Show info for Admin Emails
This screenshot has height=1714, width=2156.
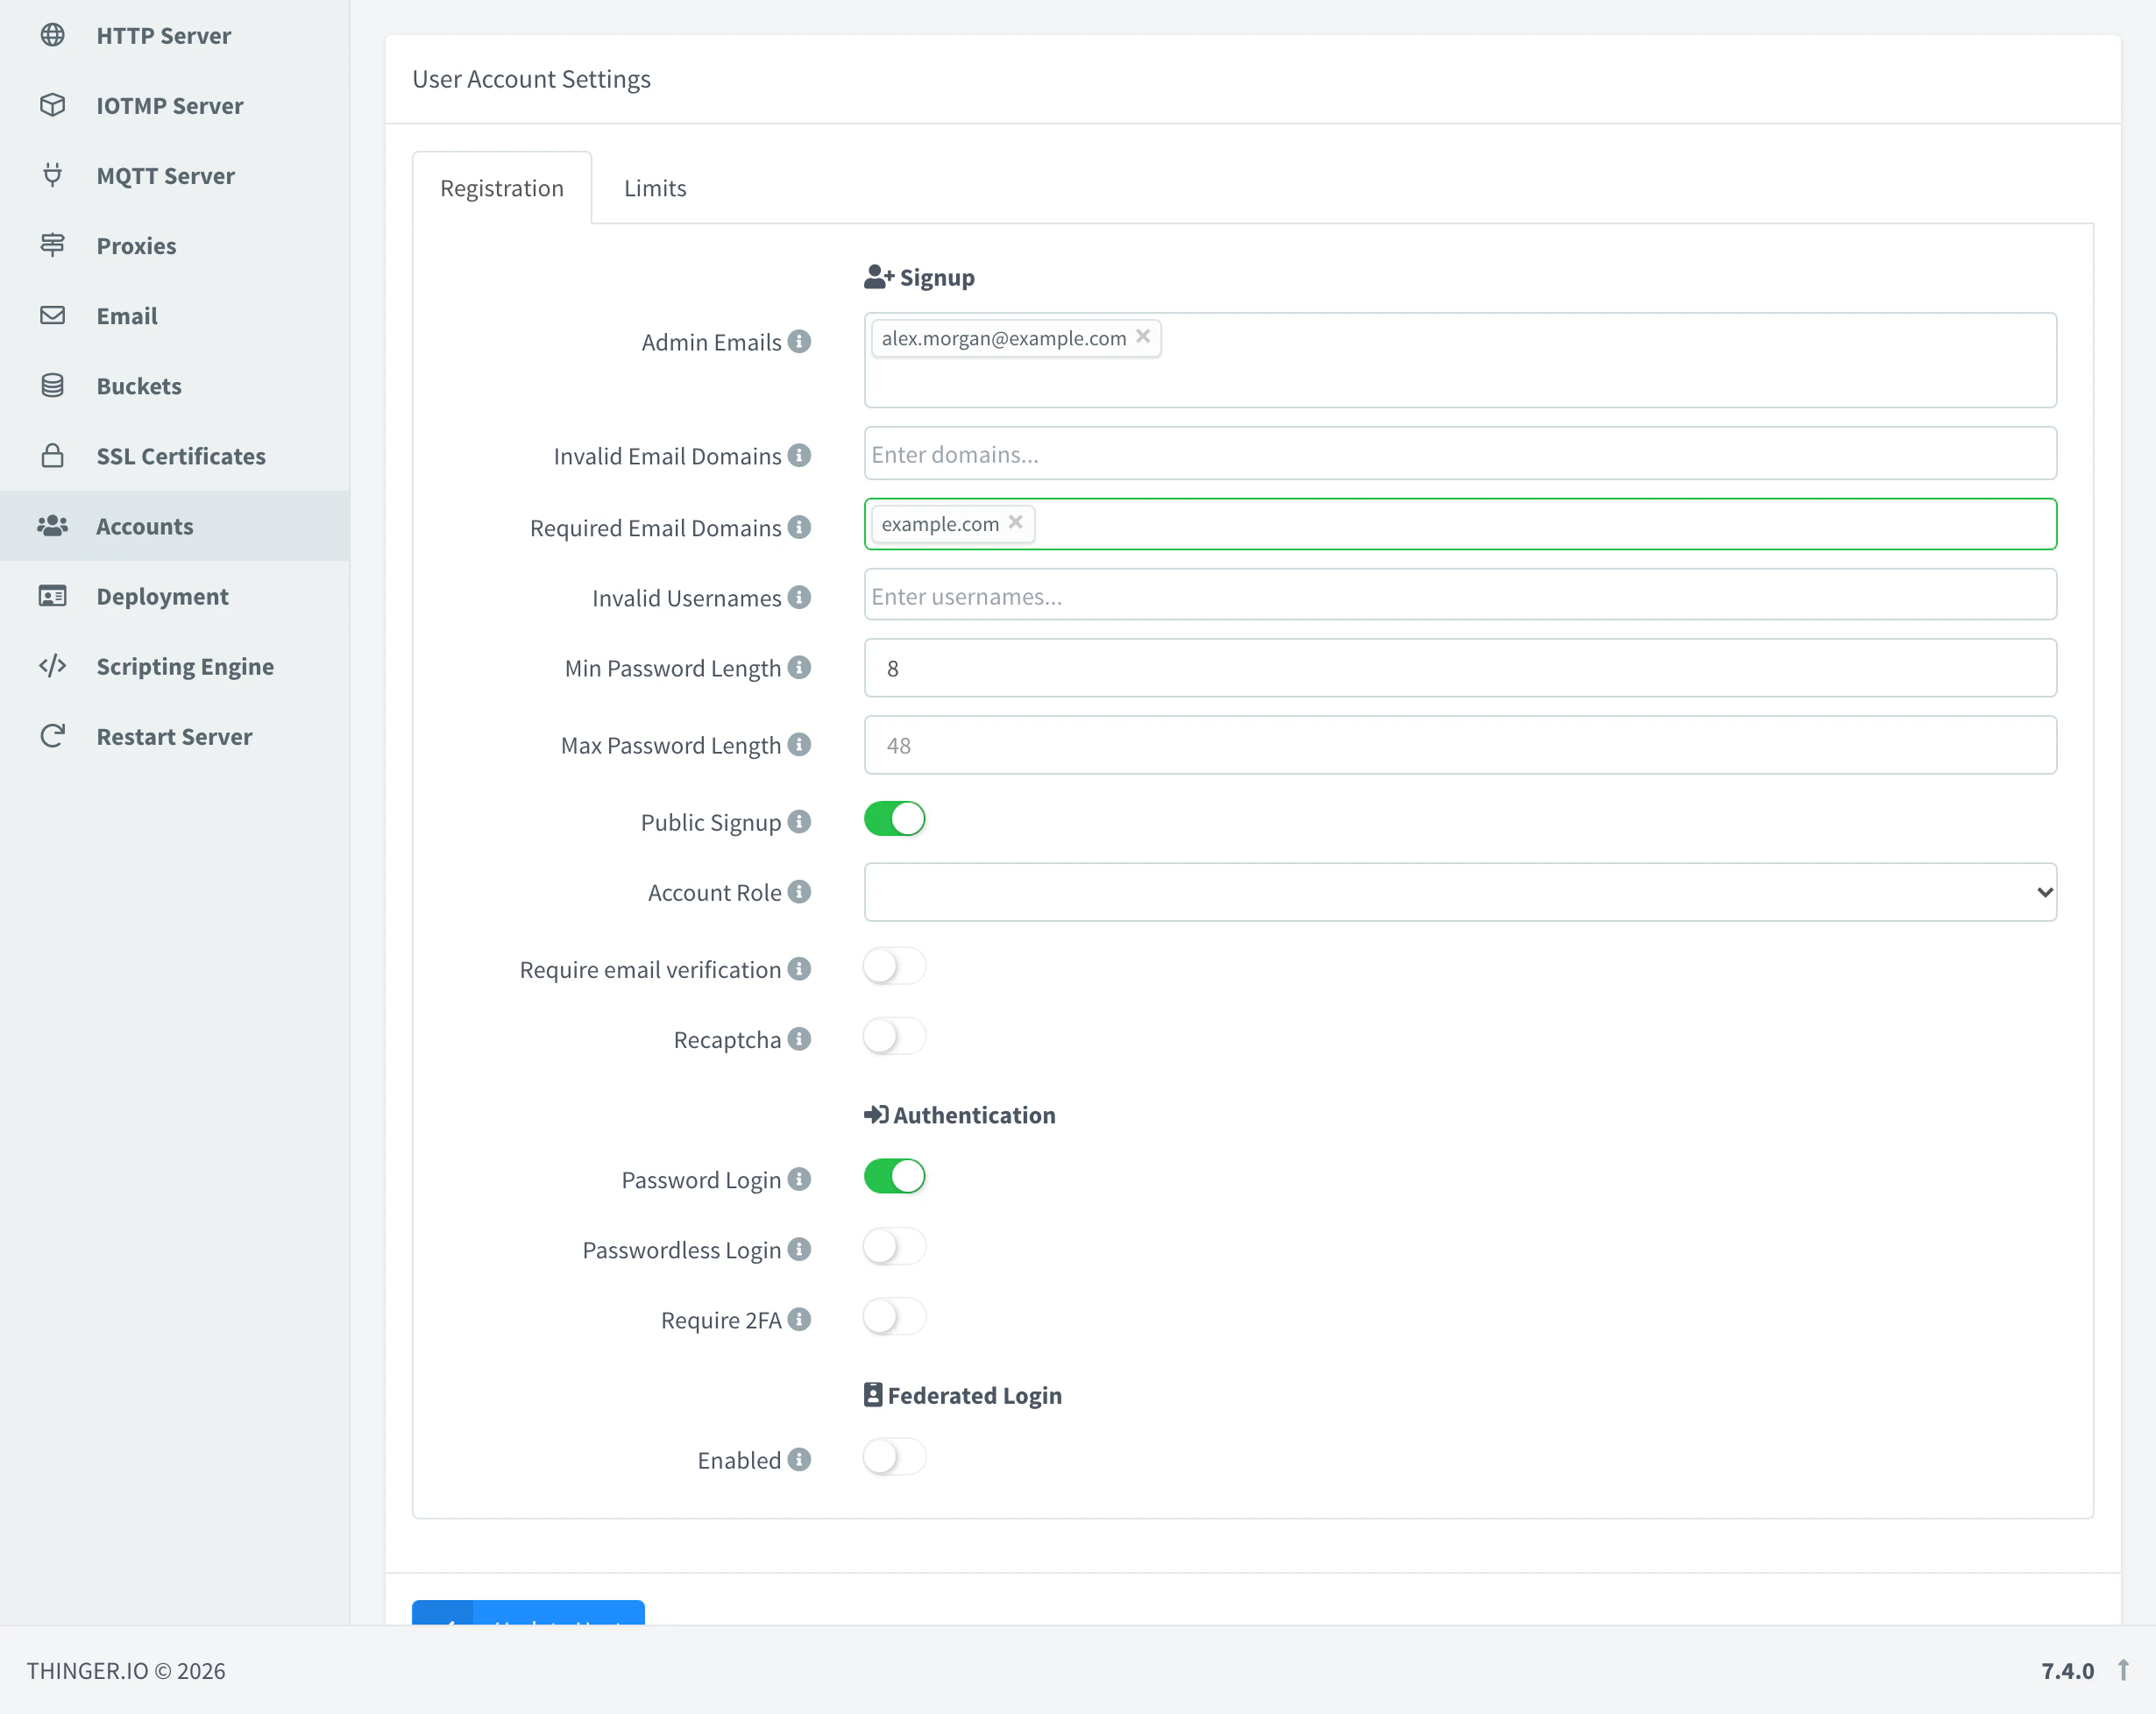(799, 341)
